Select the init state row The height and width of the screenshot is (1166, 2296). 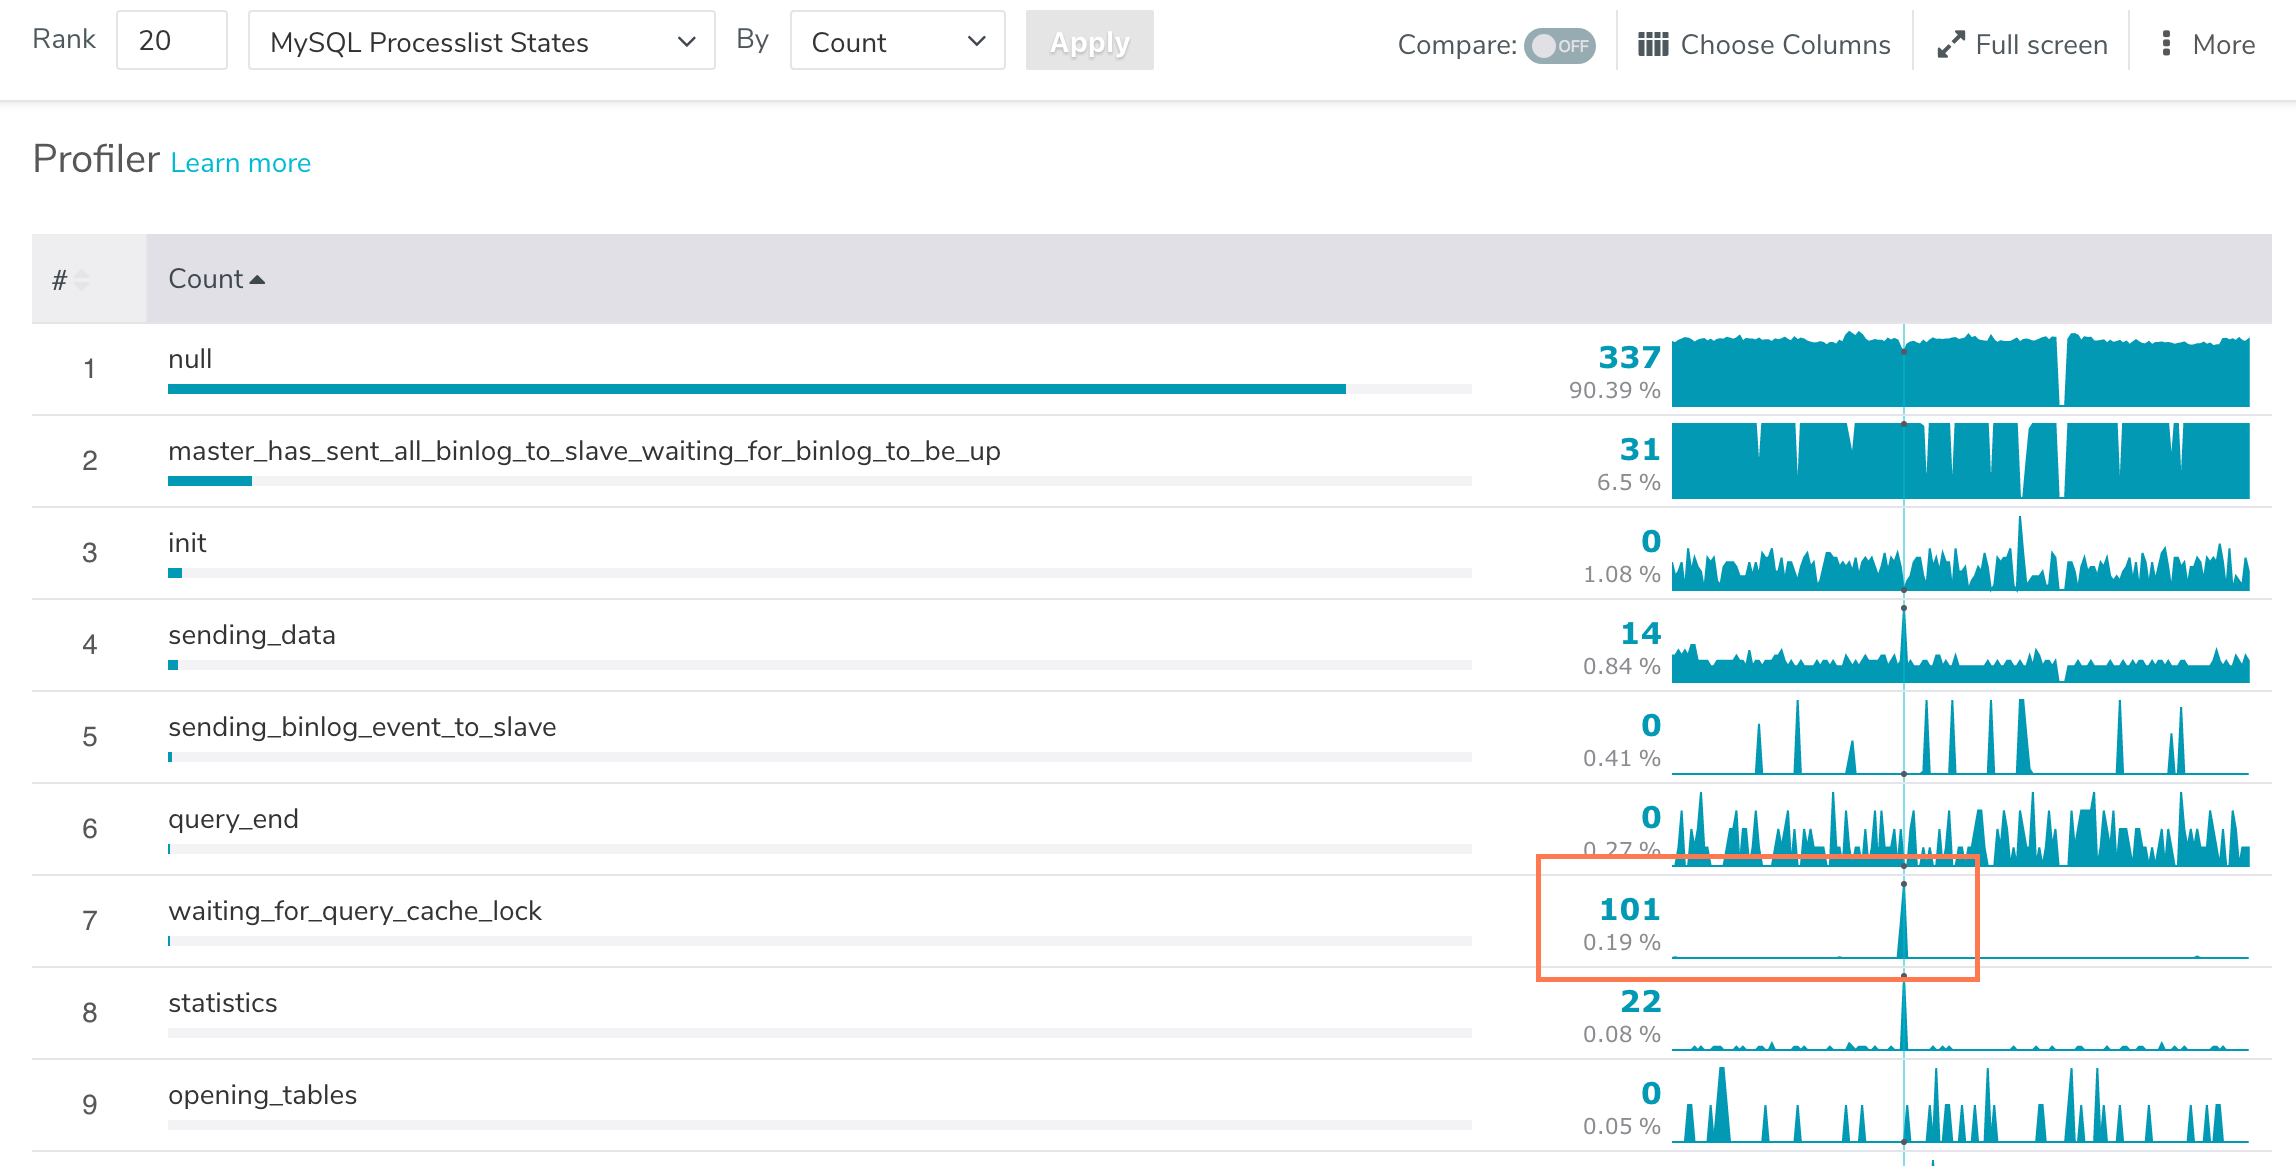pos(187,544)
